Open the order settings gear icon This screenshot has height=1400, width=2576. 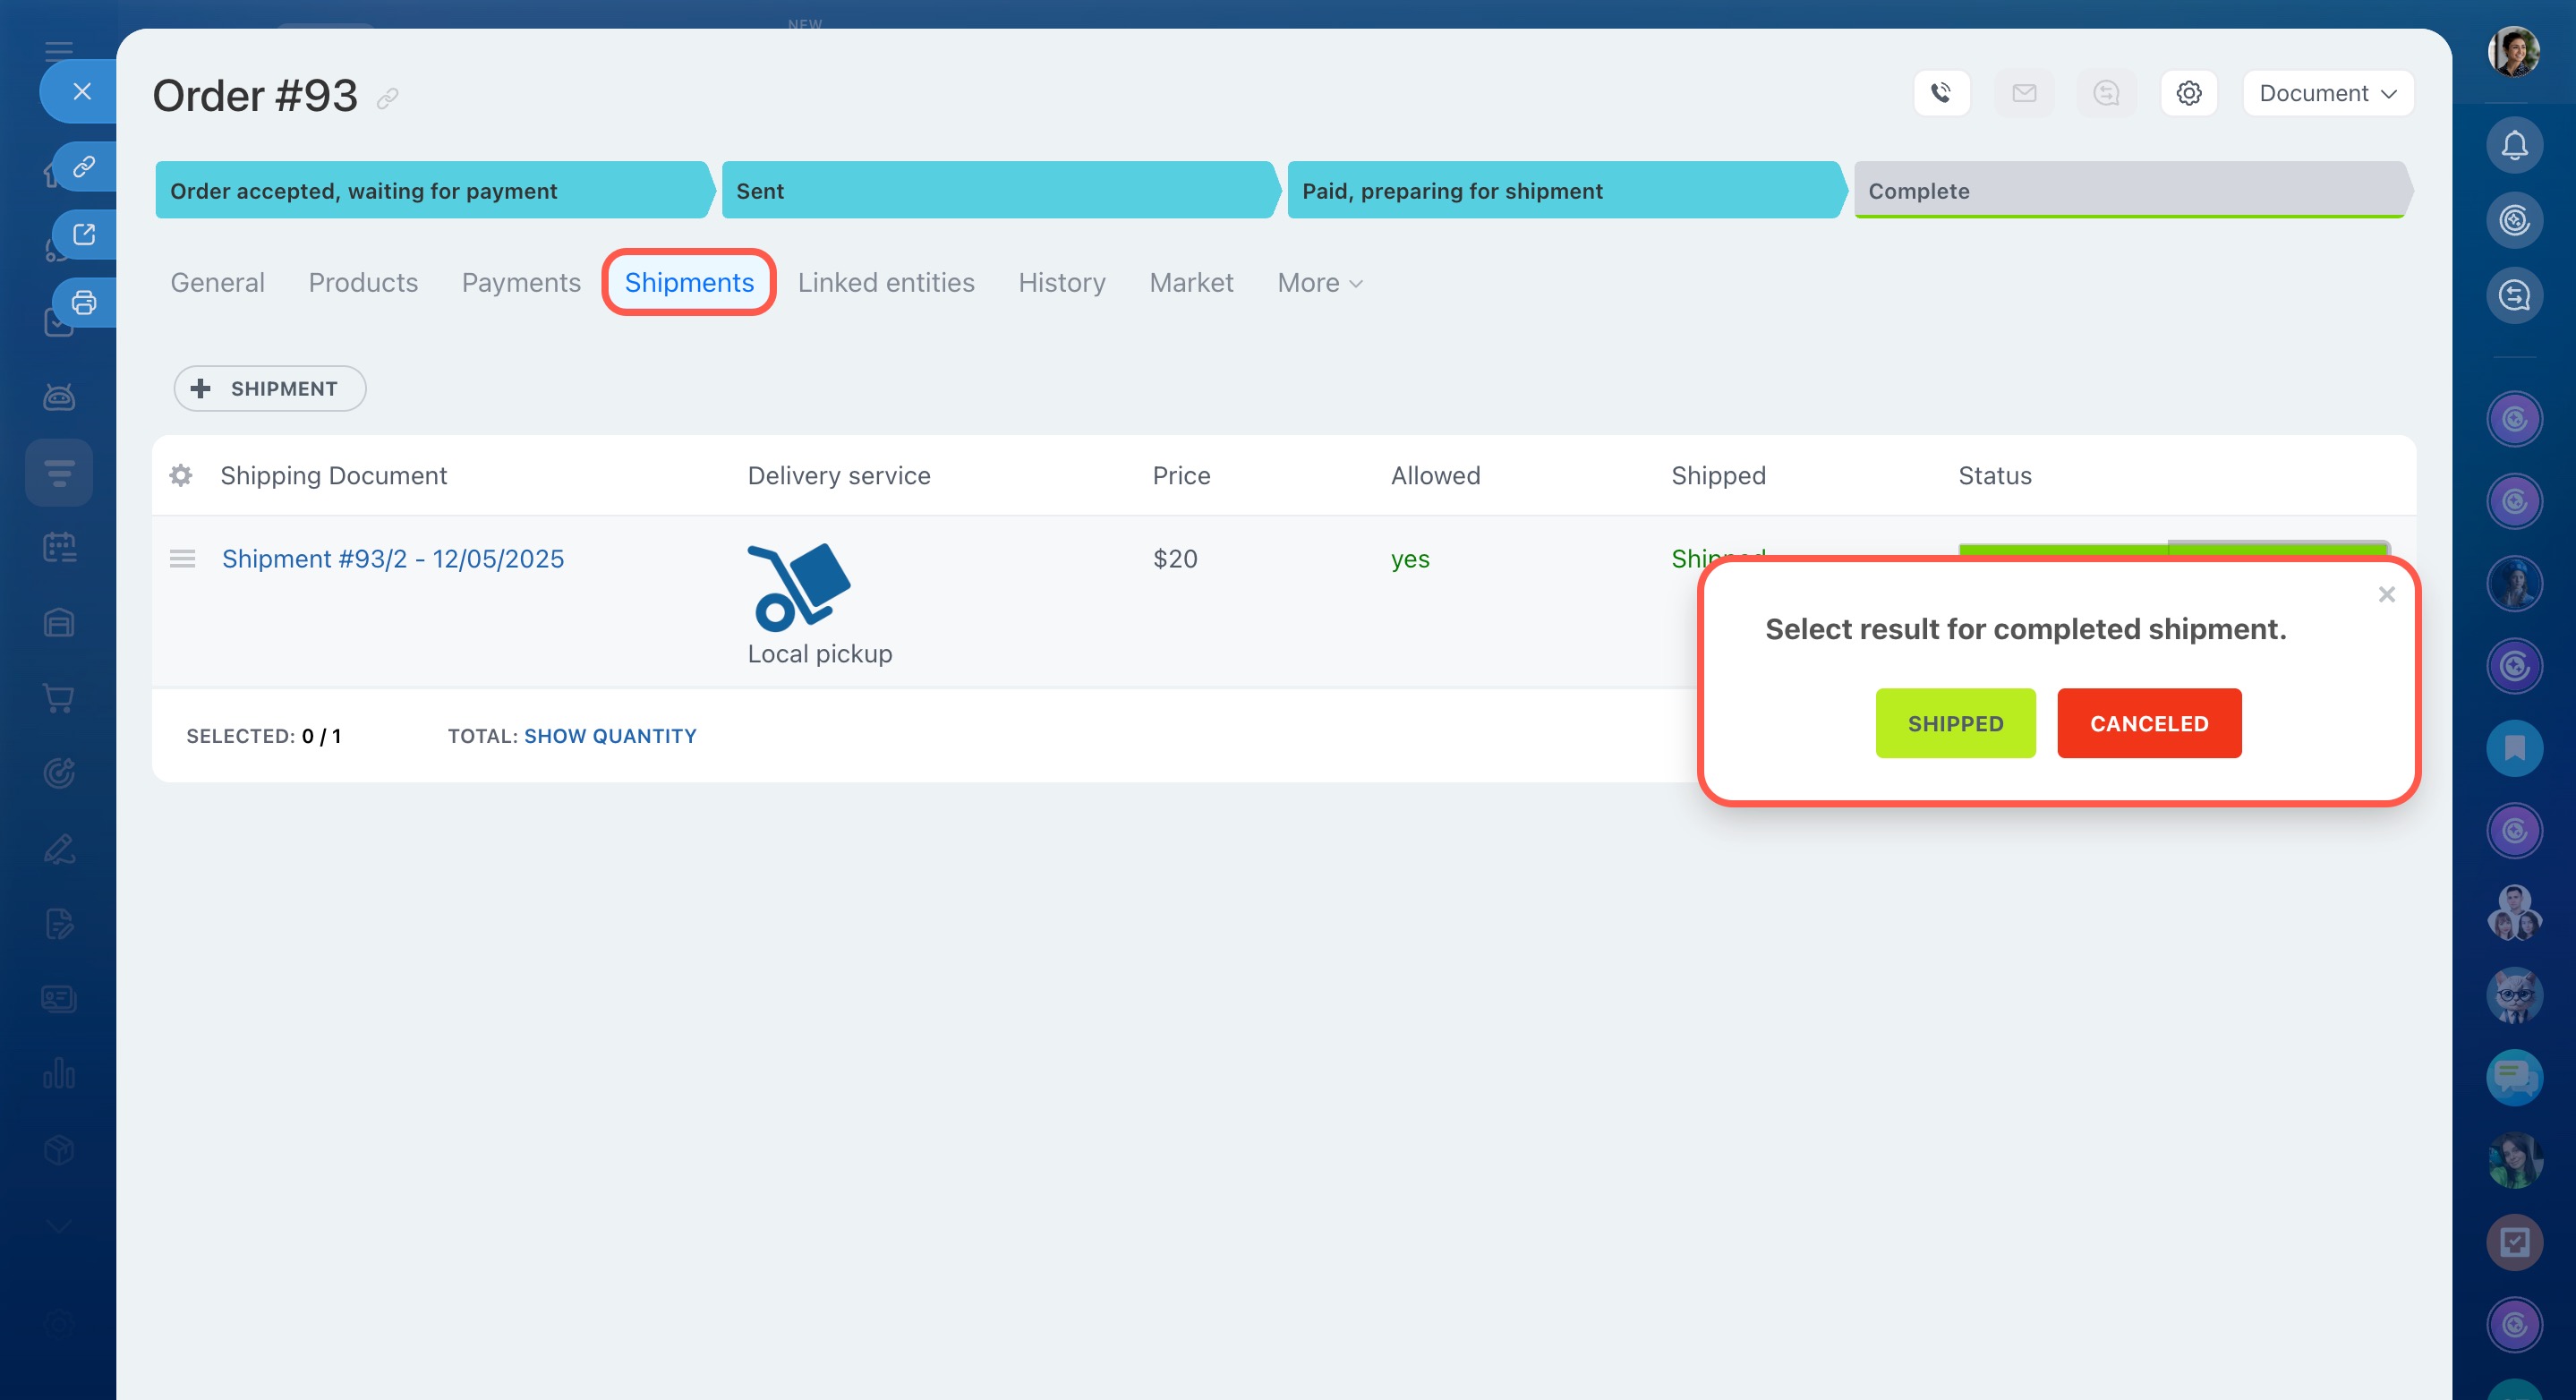(2188, 93)
